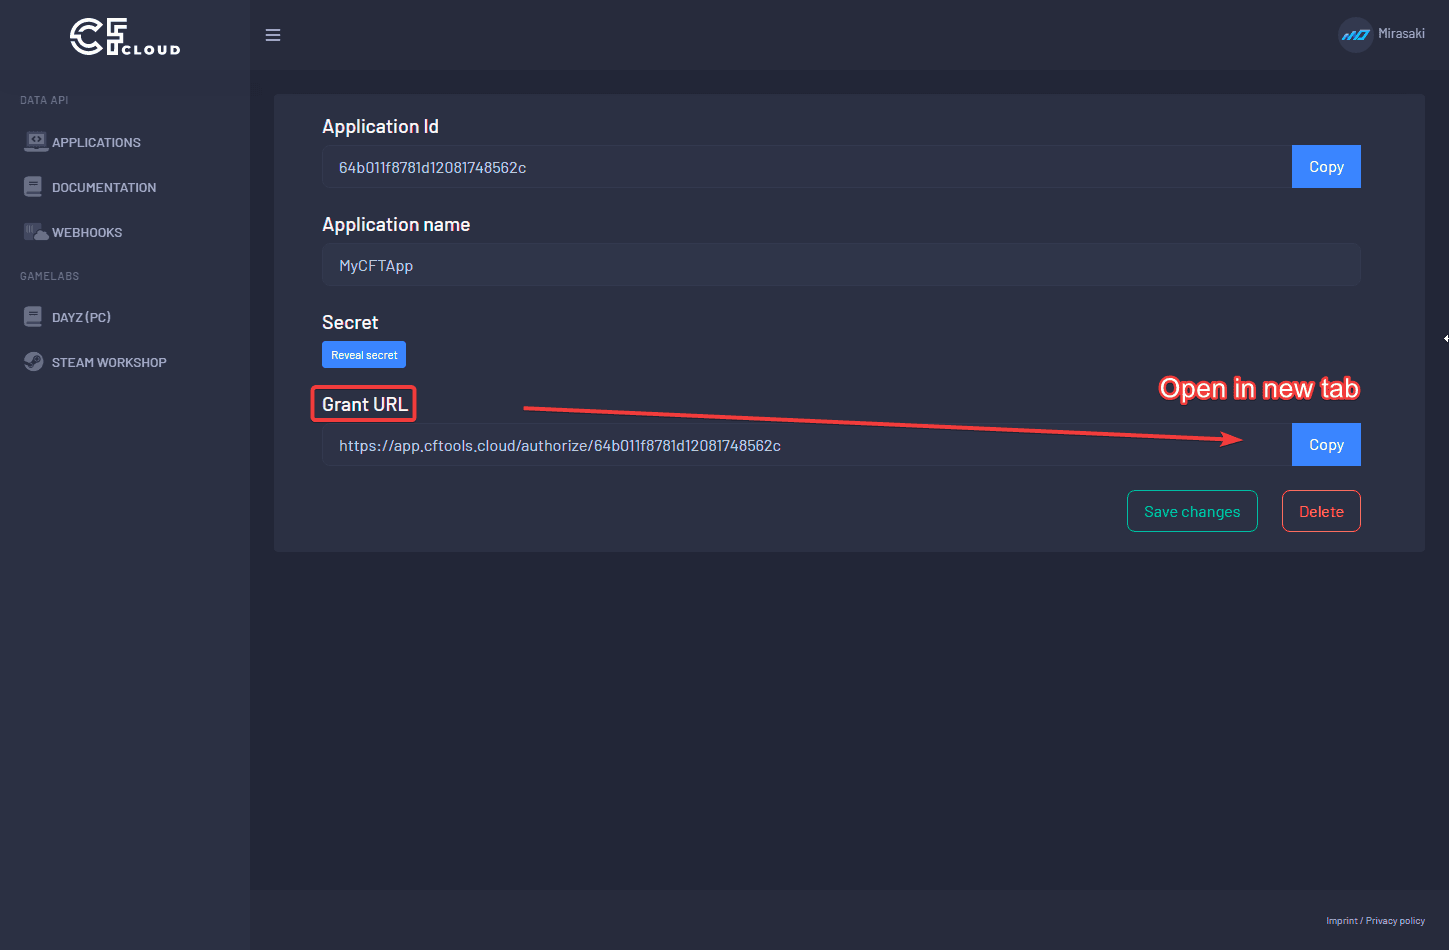The height and width of the screenshot is (950, 1449).
Task: Click the Documentation book icon
Action: click(x=33, y=187)
